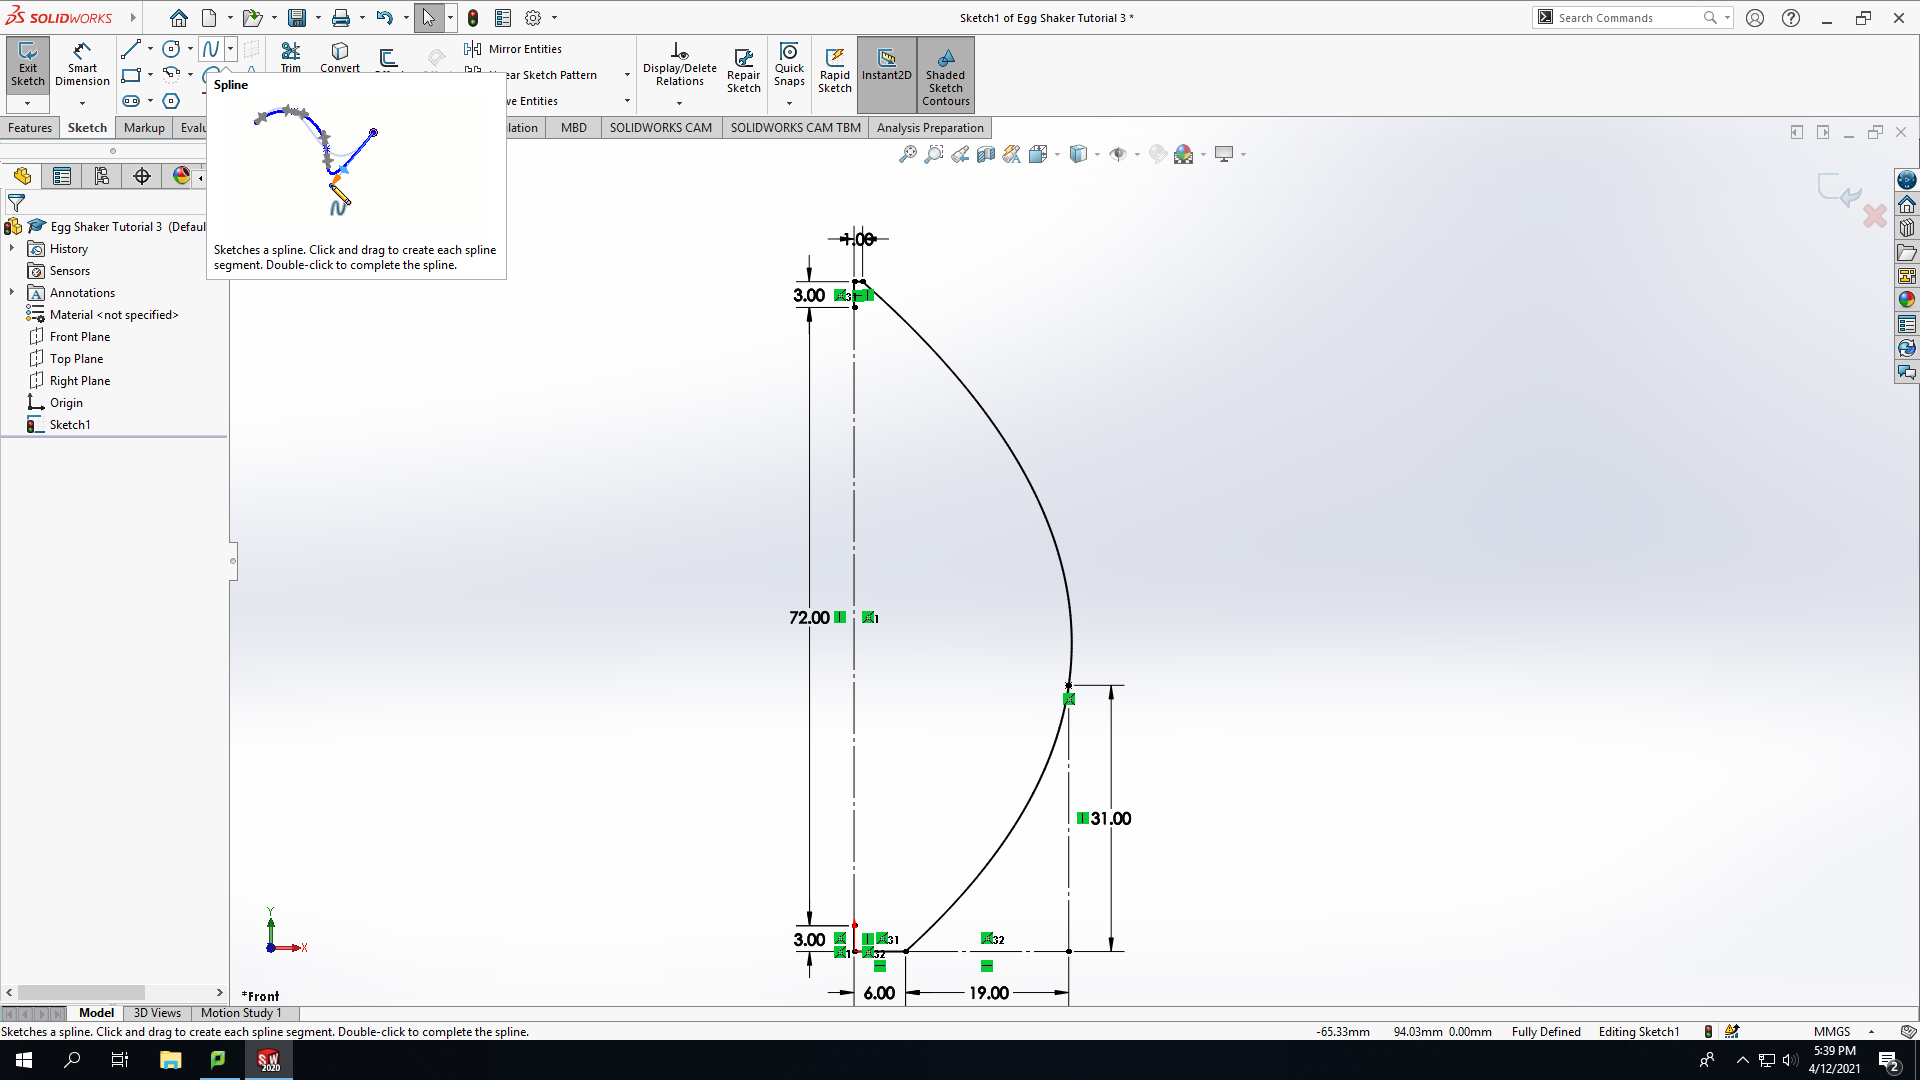Open Quick Snaps tool
The image size is (1920, 1080).
[789, 66]
